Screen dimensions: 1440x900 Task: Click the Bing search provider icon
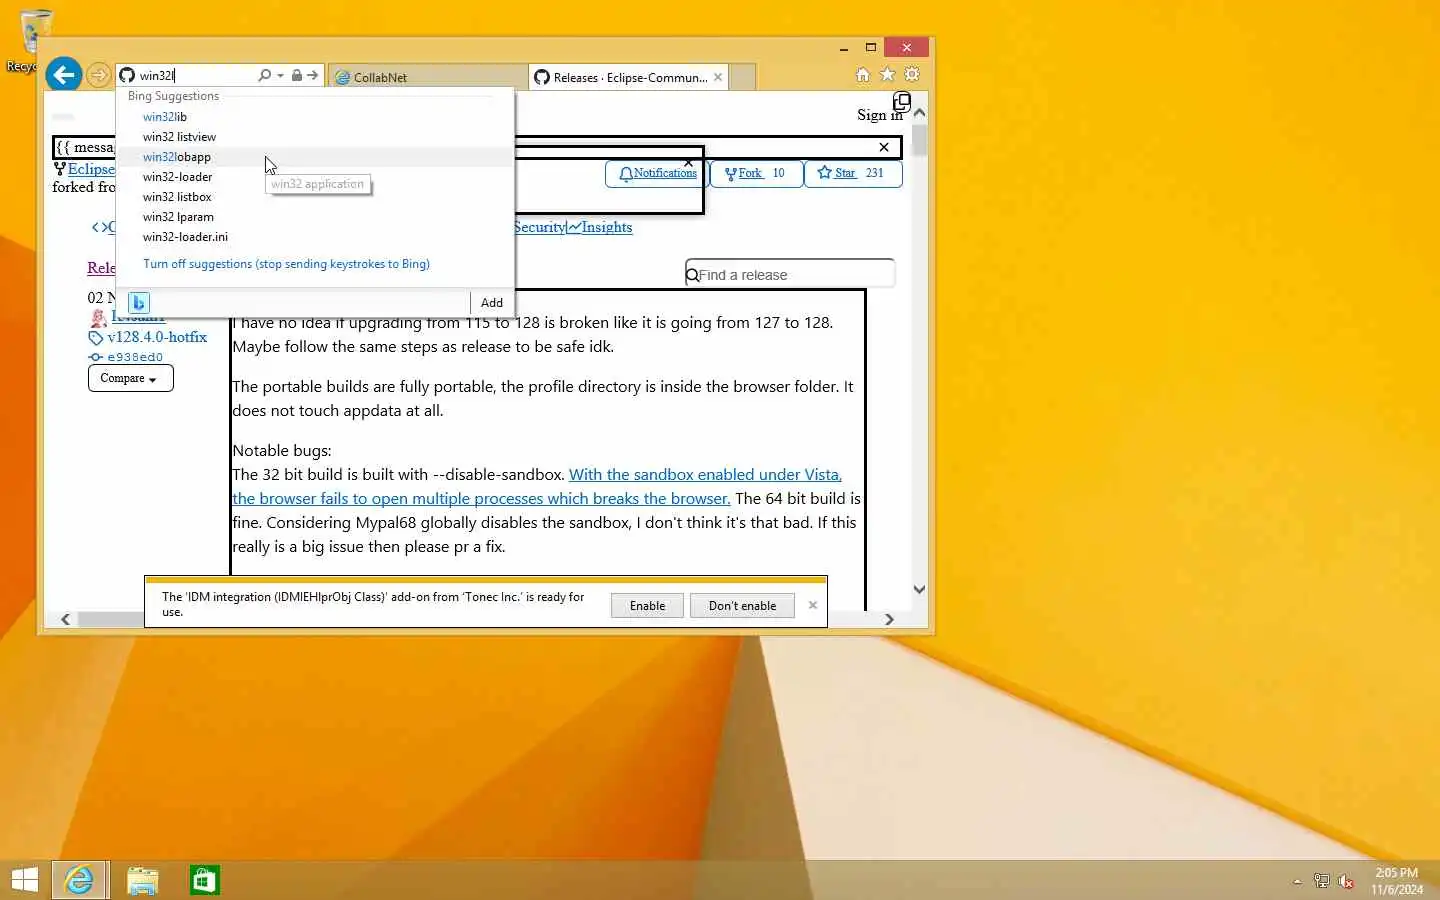[x=139, y=302]
